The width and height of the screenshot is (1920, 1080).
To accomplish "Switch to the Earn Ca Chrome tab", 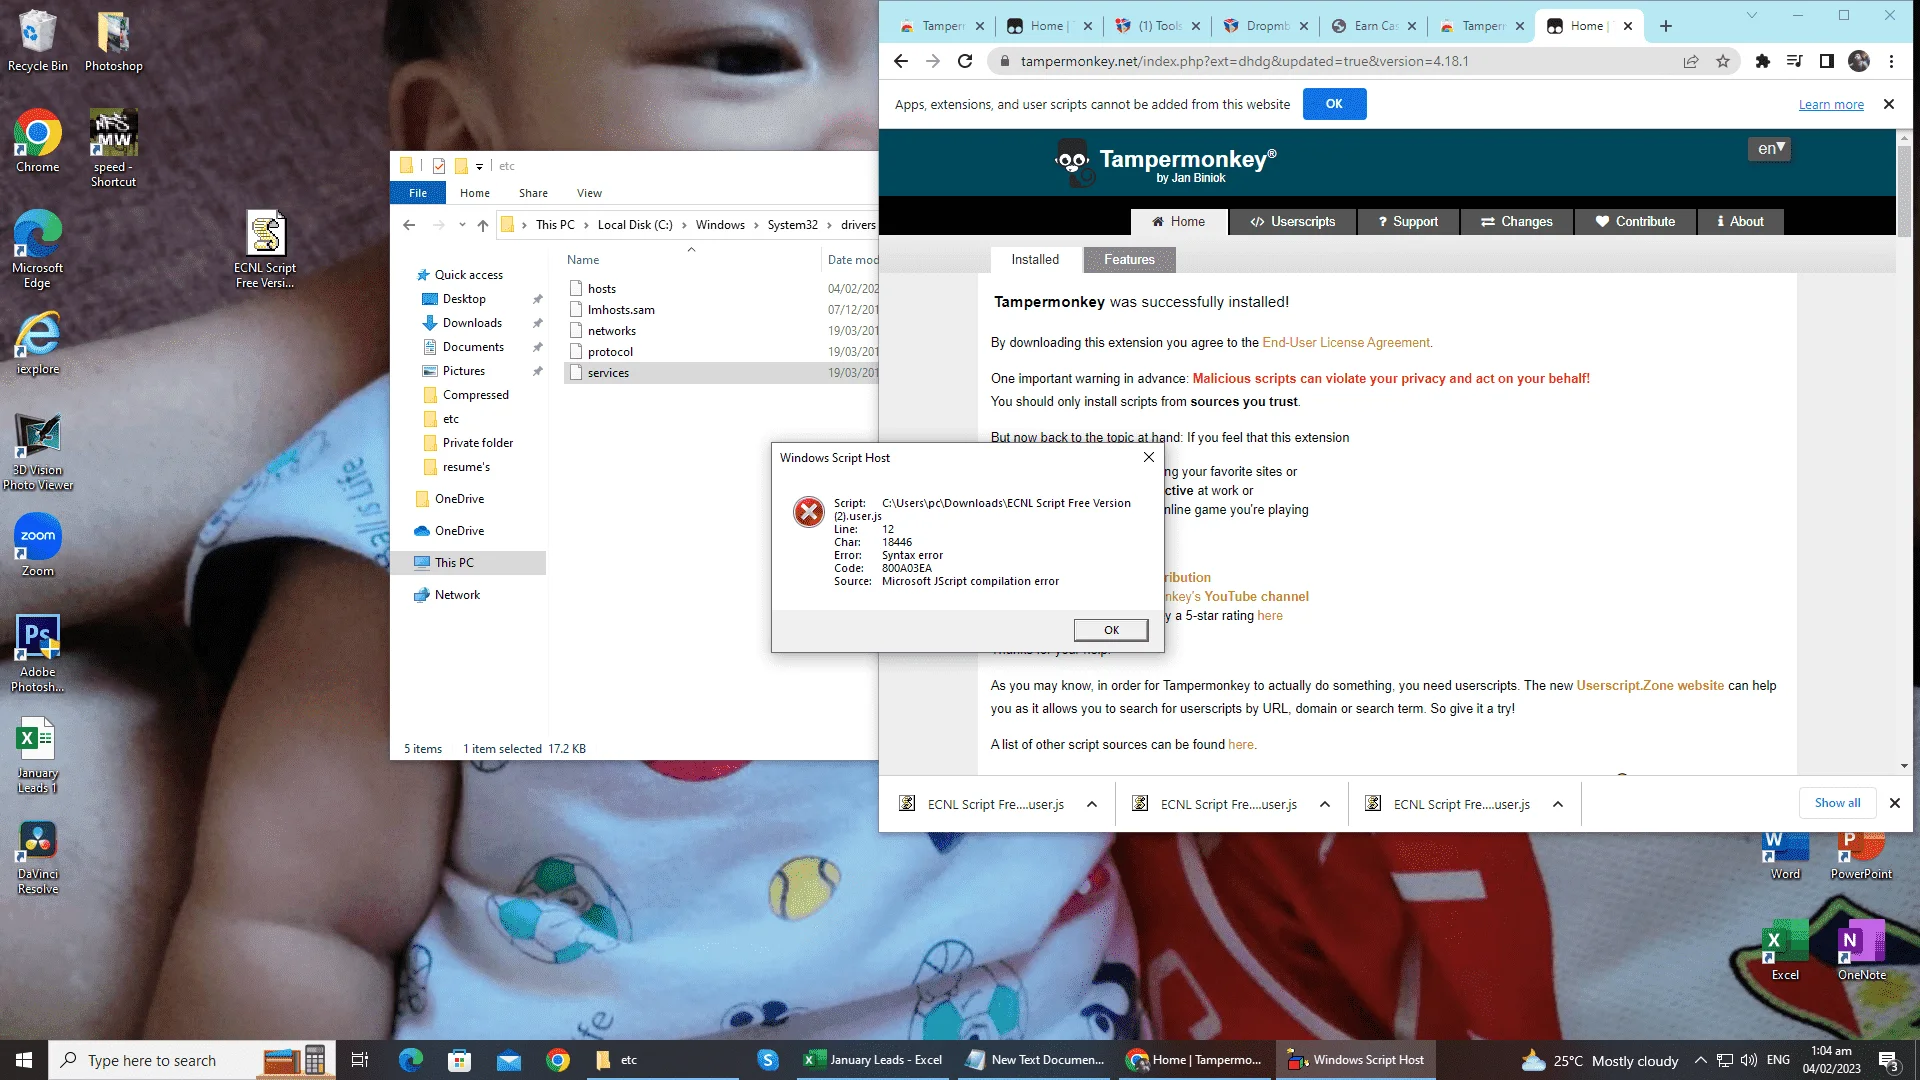I will pos(1373,26).
